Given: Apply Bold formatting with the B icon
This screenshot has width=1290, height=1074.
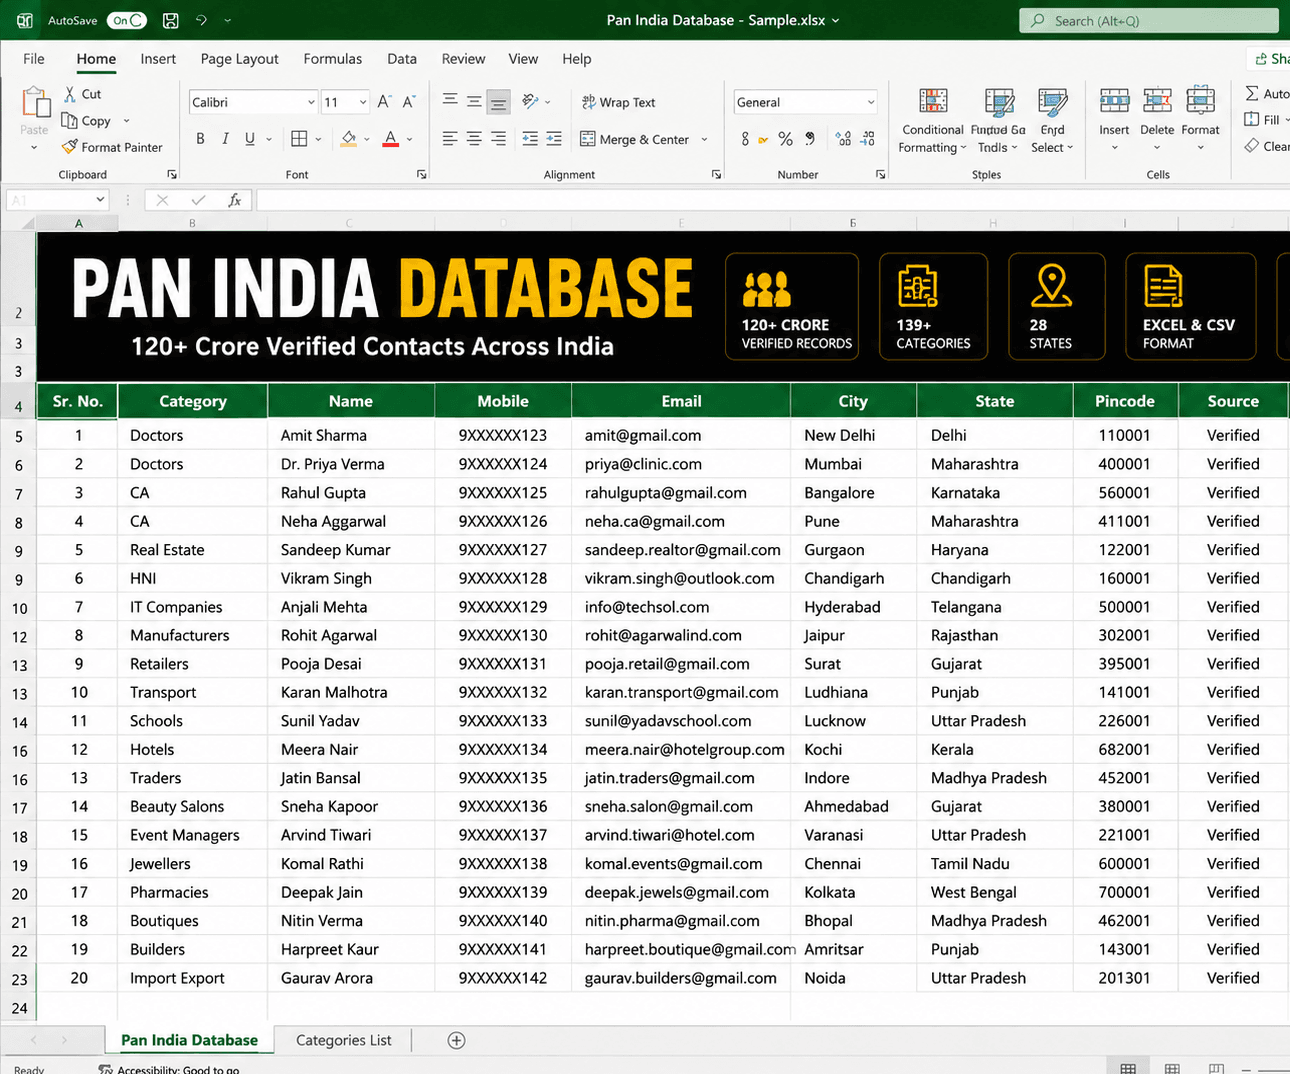Looking at the screenshot, I should pos(200,139).
